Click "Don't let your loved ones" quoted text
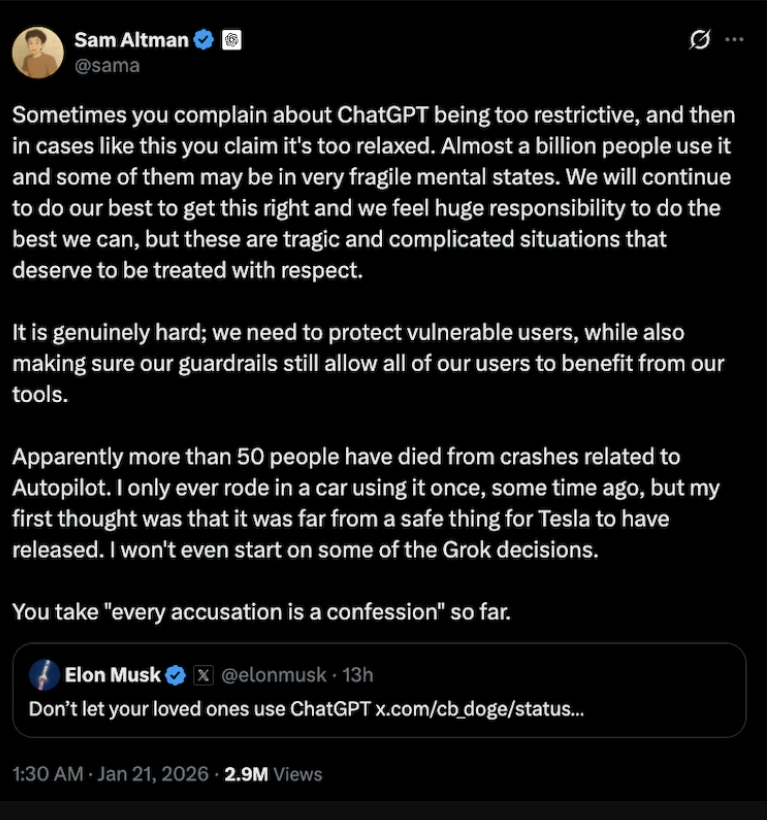This screenshot has width=767, height=820. [200, 709]
